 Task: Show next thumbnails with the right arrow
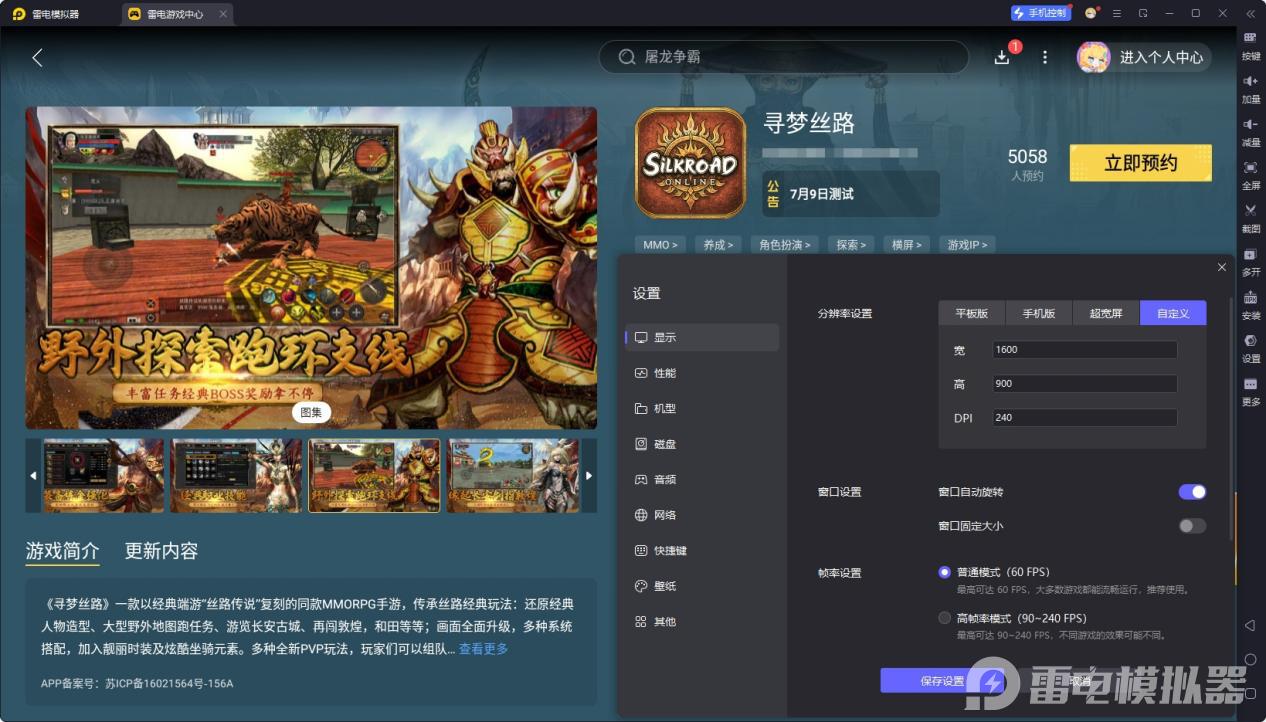589,475
